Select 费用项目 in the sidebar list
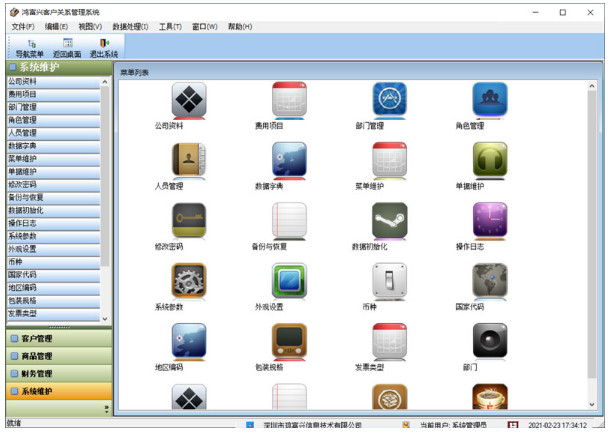This screenshot has width=611, height=438. pyautogui.click(x=53, y=94)
